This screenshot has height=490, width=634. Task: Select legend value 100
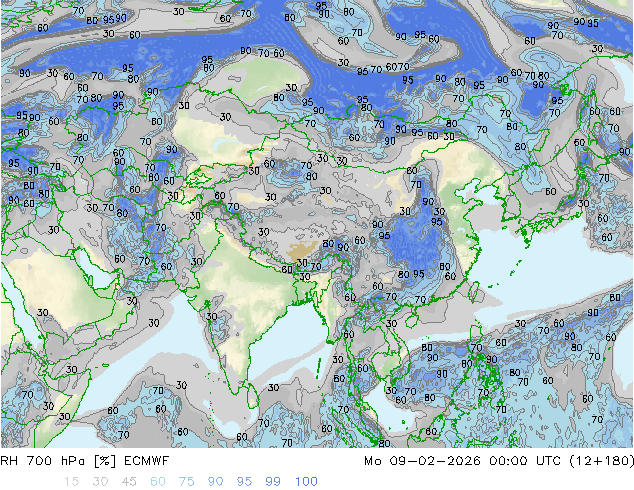[306, 482]
